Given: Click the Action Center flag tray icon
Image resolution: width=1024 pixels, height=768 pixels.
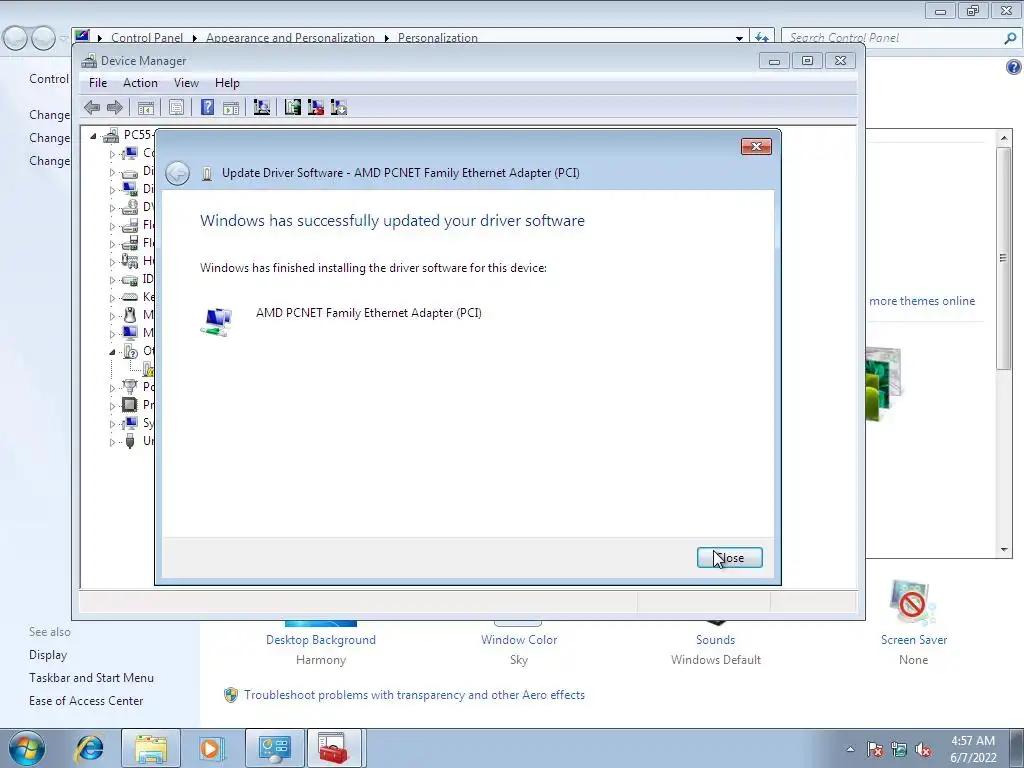Looking at the screenshot, I should [x=874, y=750].
